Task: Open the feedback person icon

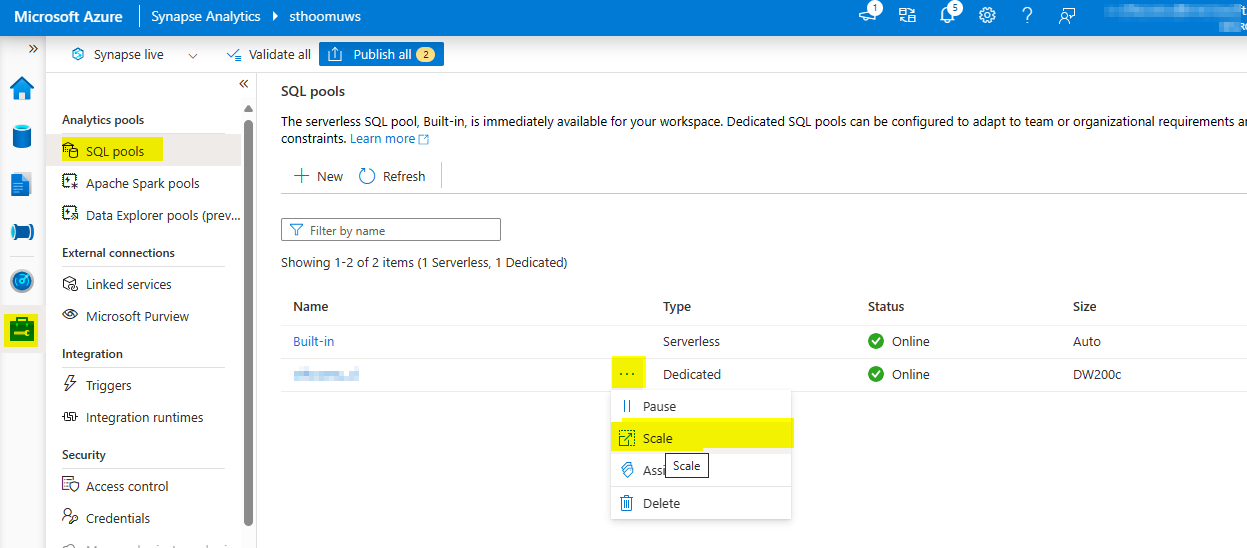Action: coord(1067,15)
